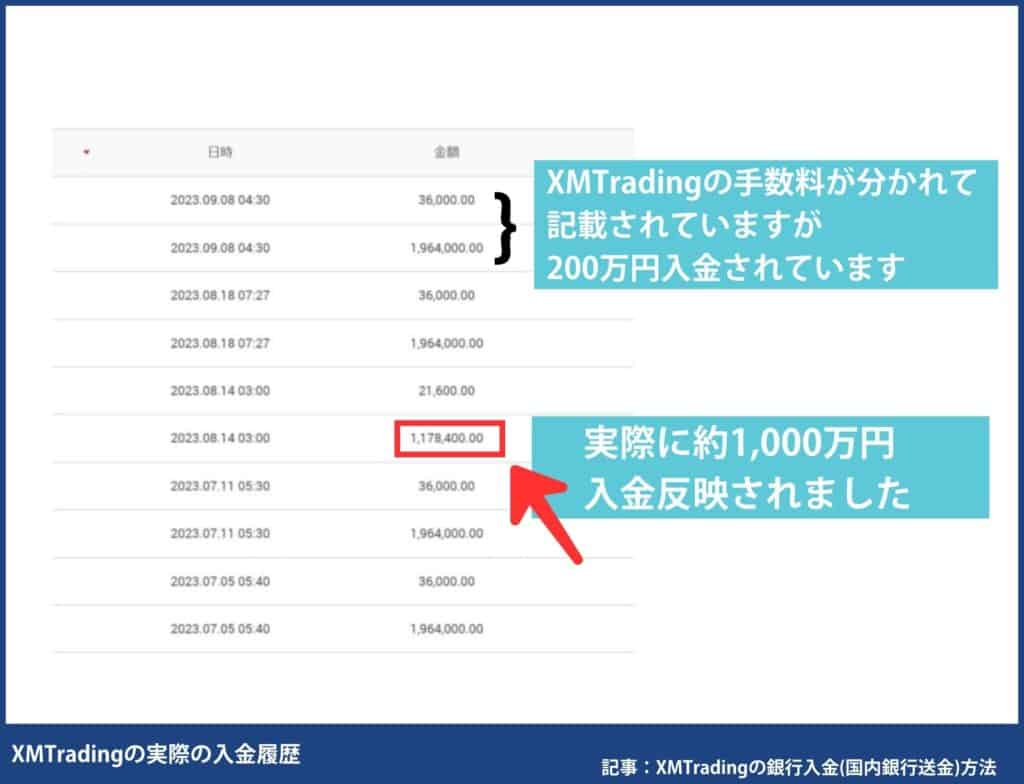Select date 2023.07.11 05:30 beside 1,964,000.00
The image size is (1024, 784).
click(220, 534)
